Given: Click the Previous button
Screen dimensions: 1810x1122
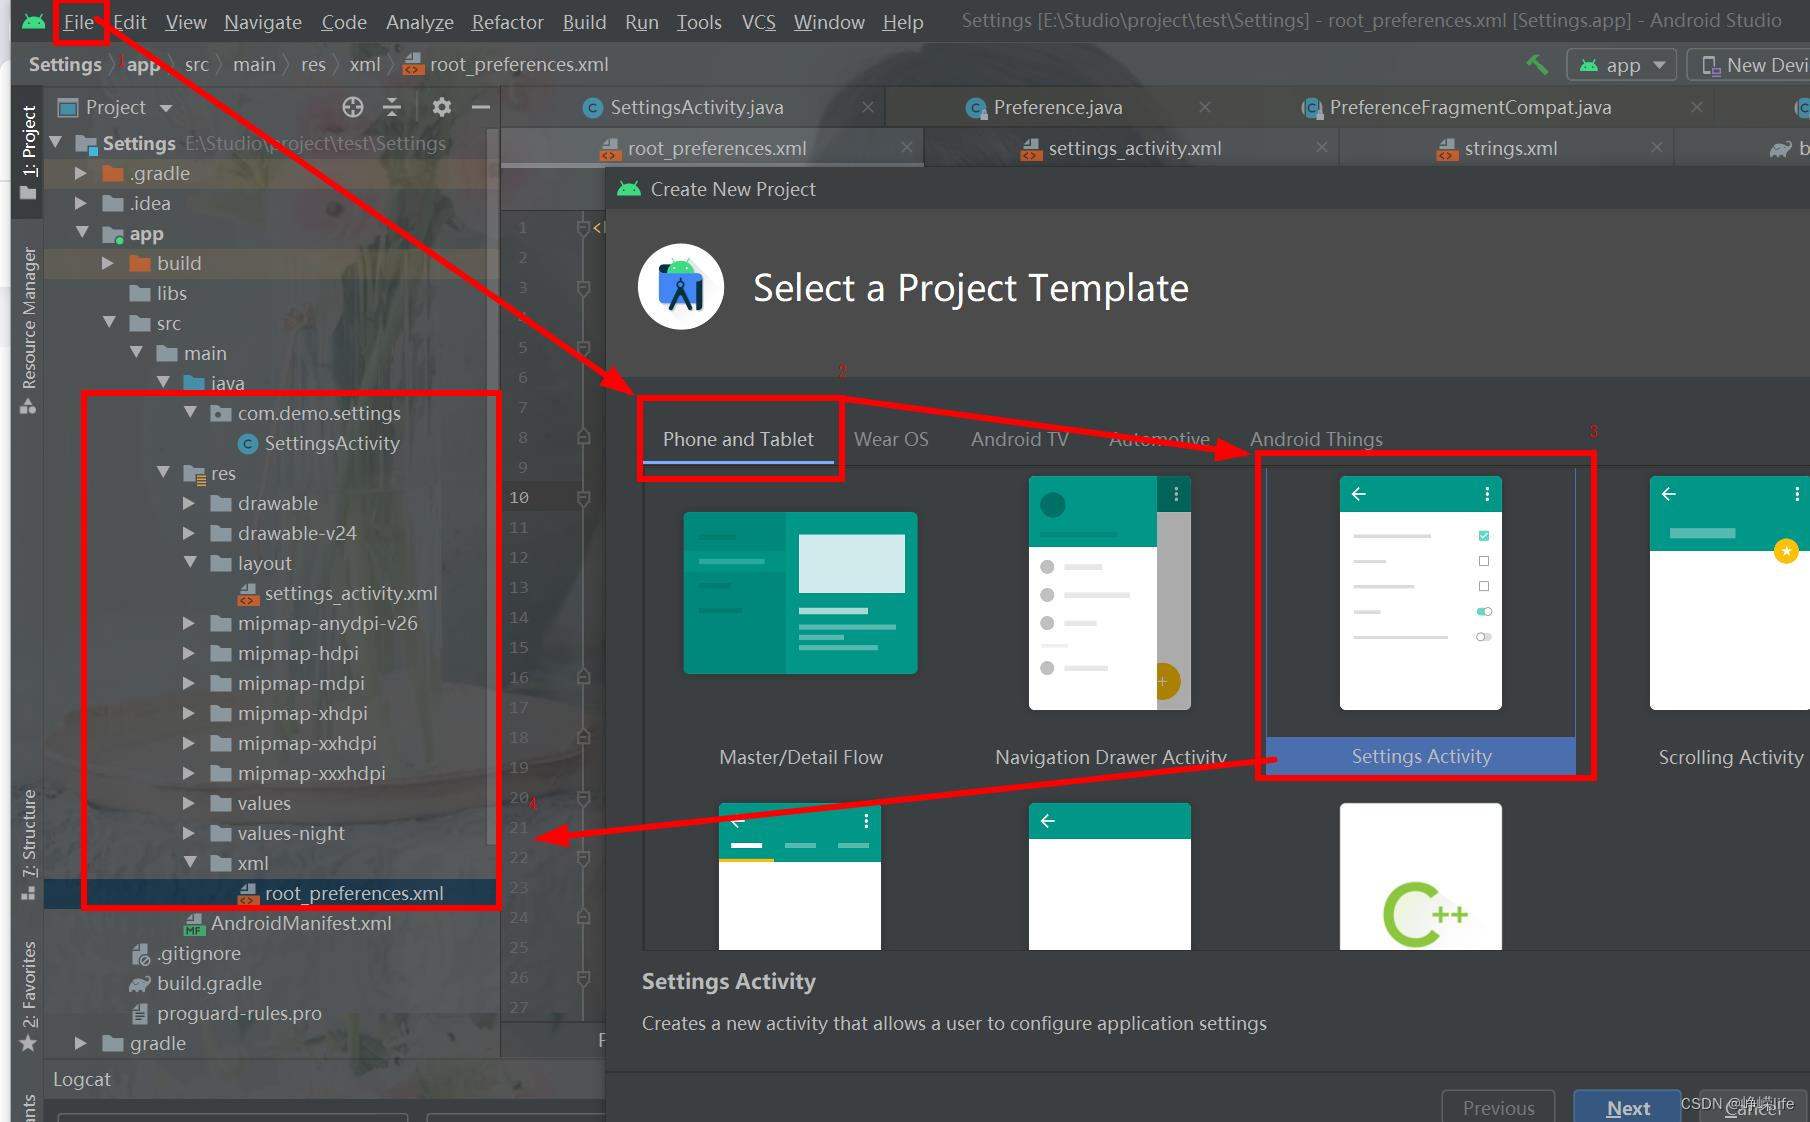Looking at the screenshot, I should point(1498,1107).
